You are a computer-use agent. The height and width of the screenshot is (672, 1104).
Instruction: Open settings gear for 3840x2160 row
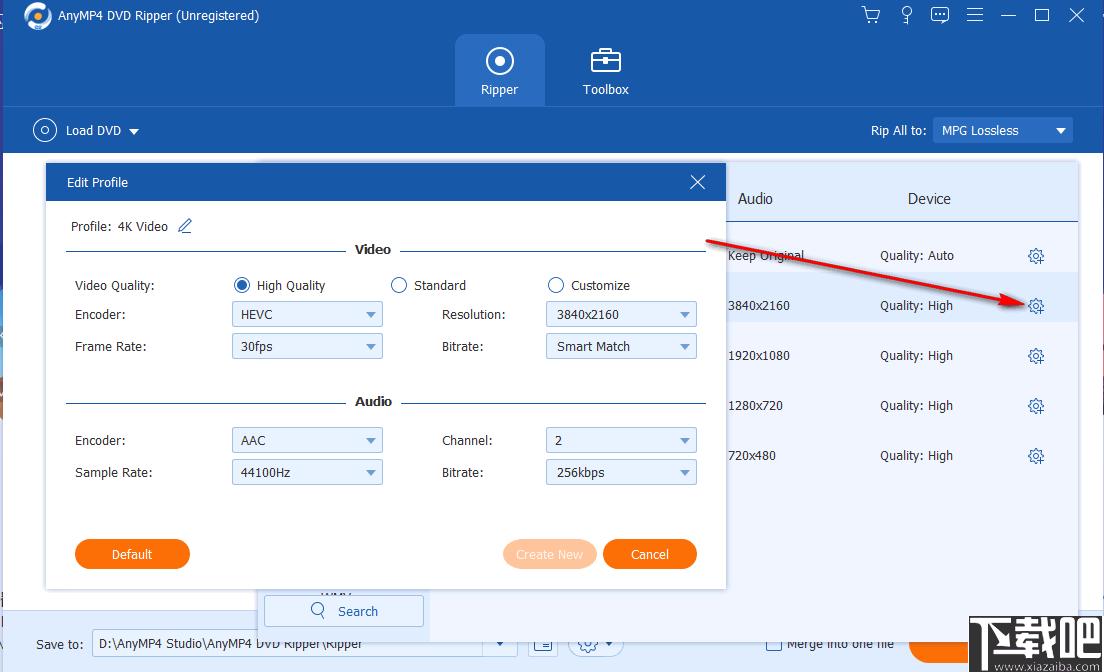(x=1036, y=306)
